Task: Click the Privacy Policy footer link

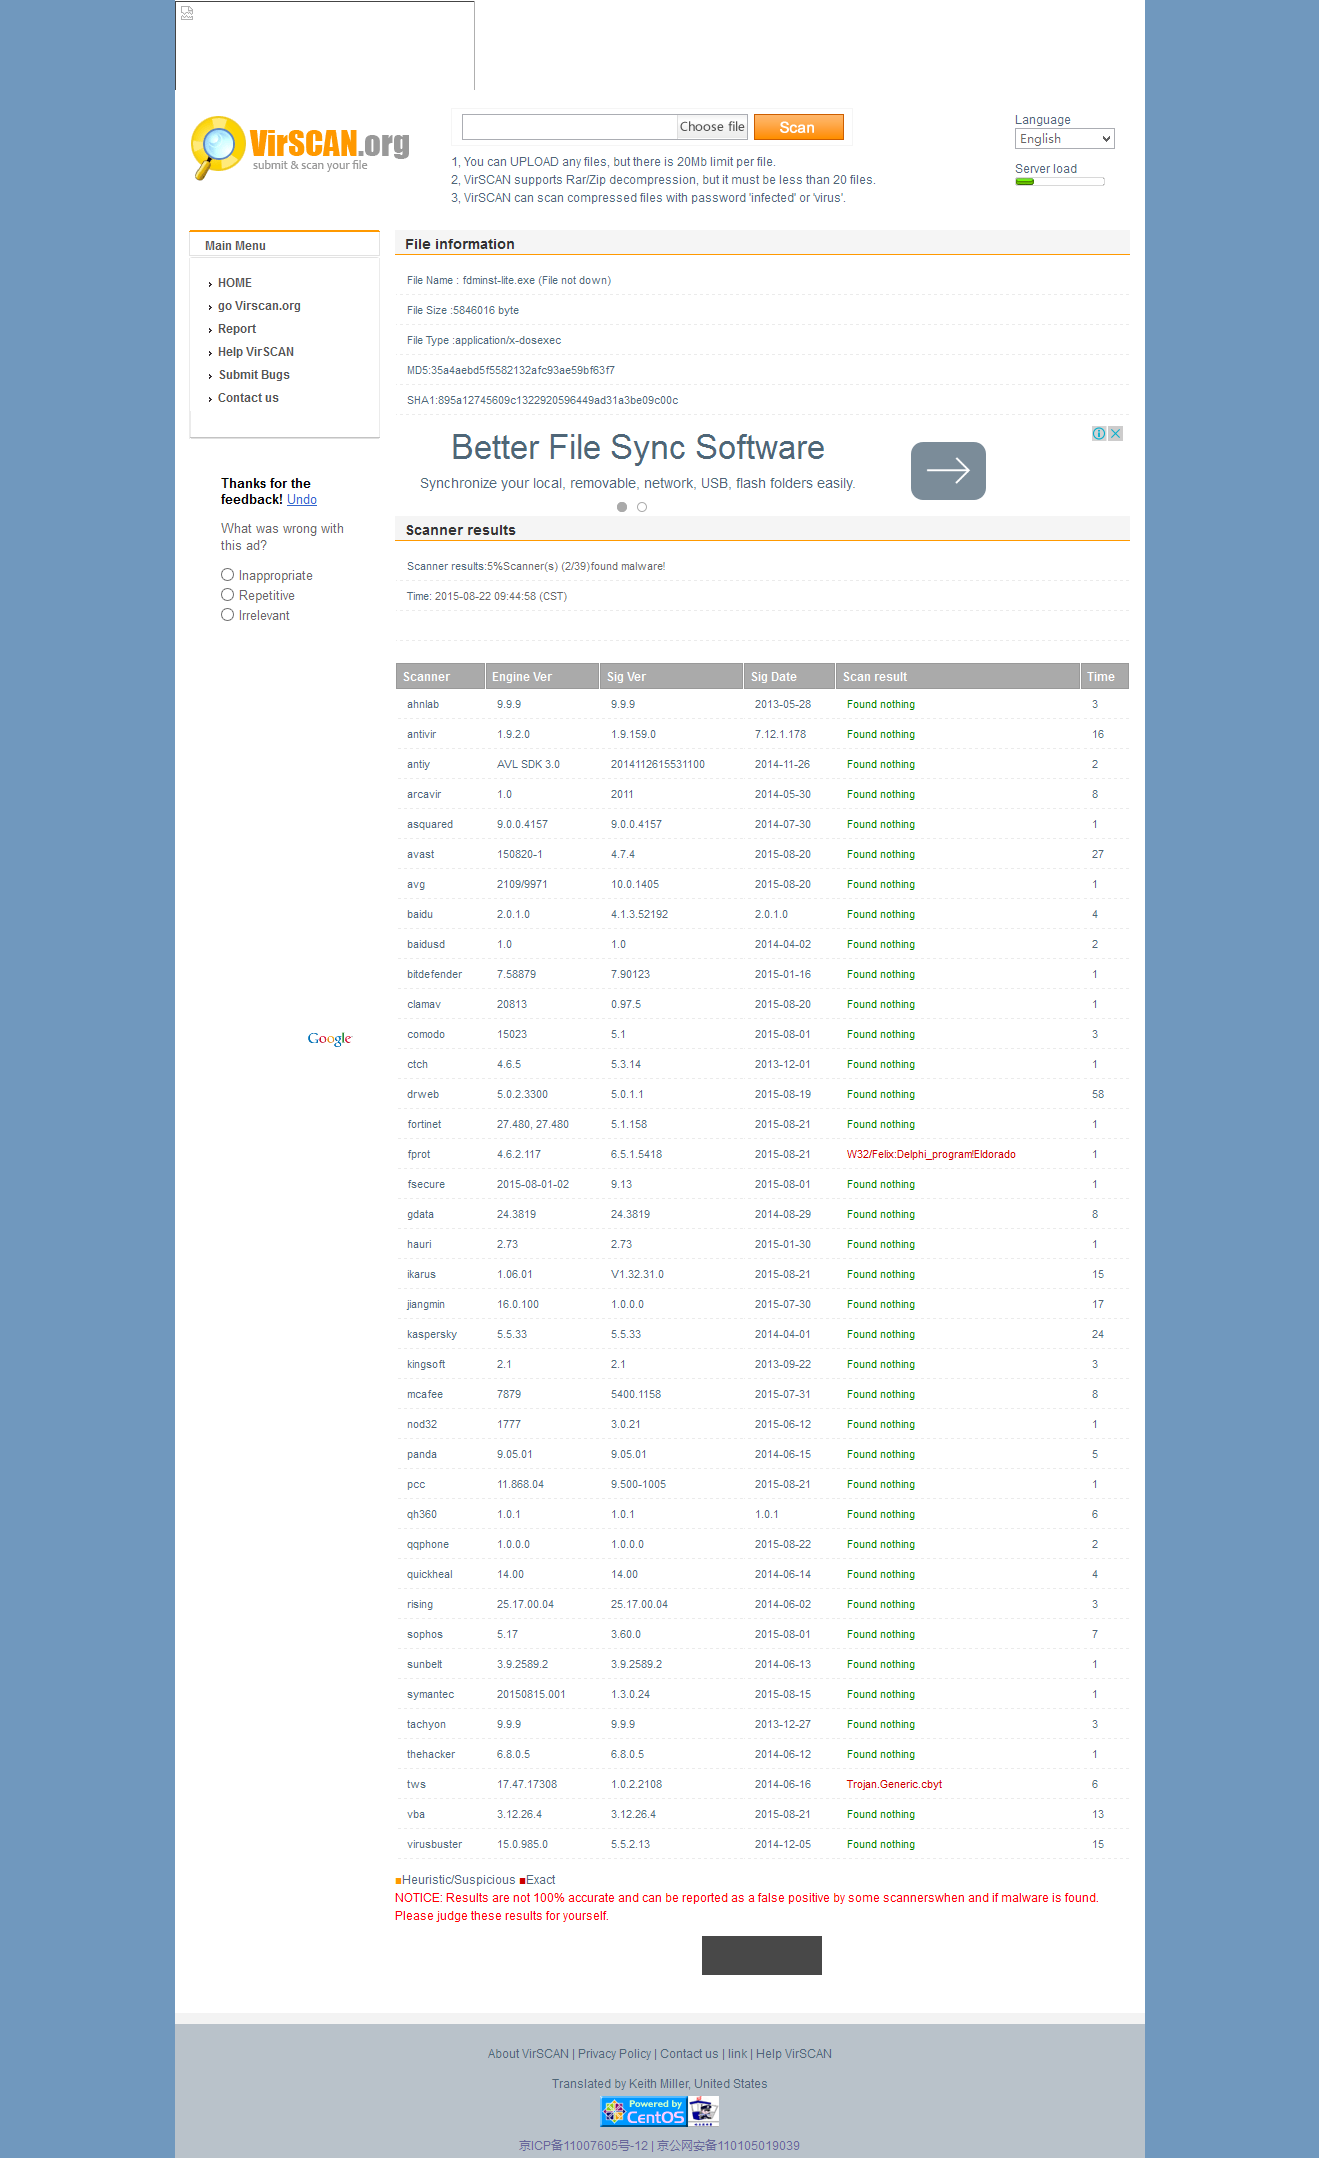Action: coord(614,2054)
